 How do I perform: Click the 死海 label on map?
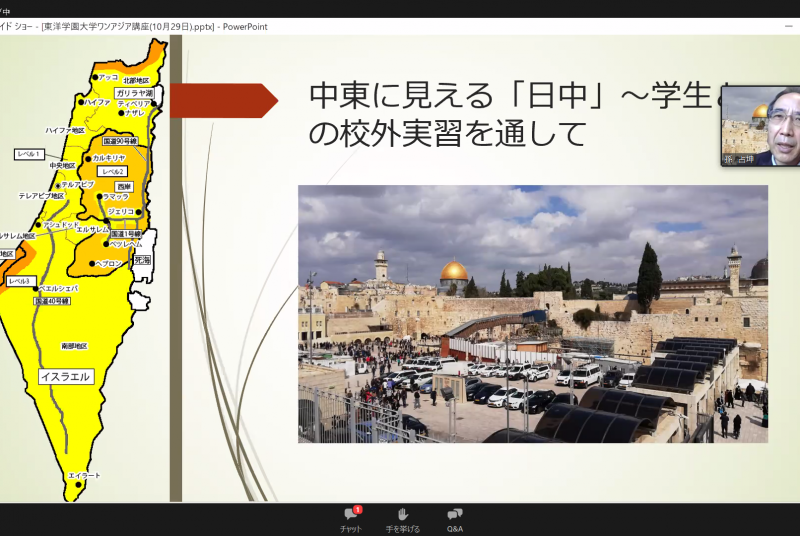[142, 260]
